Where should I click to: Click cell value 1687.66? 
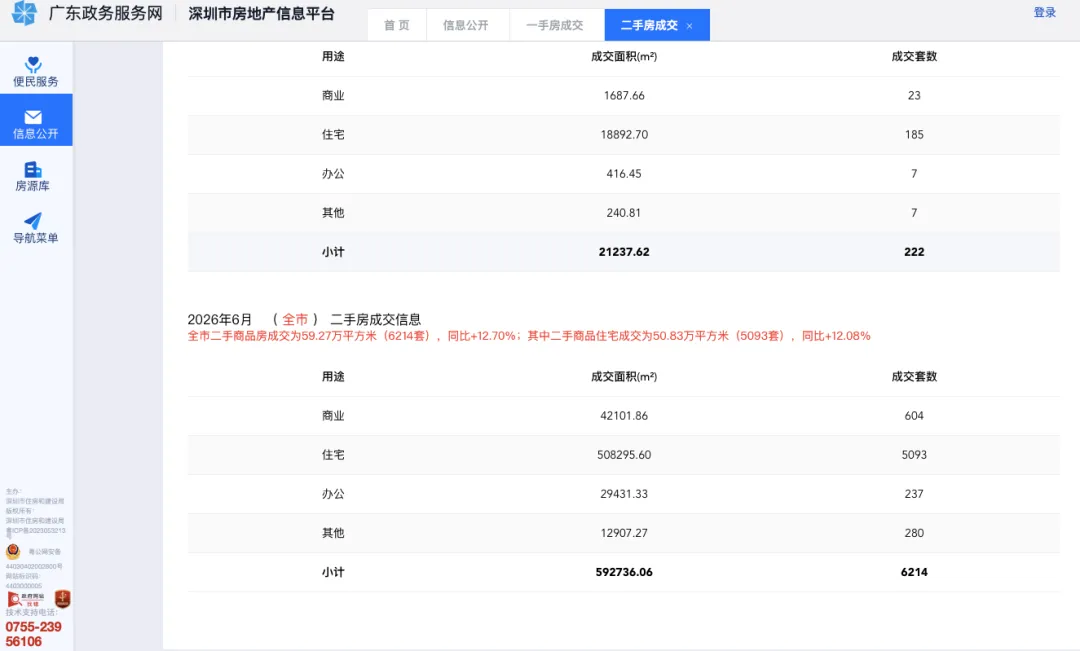[624, 96]
